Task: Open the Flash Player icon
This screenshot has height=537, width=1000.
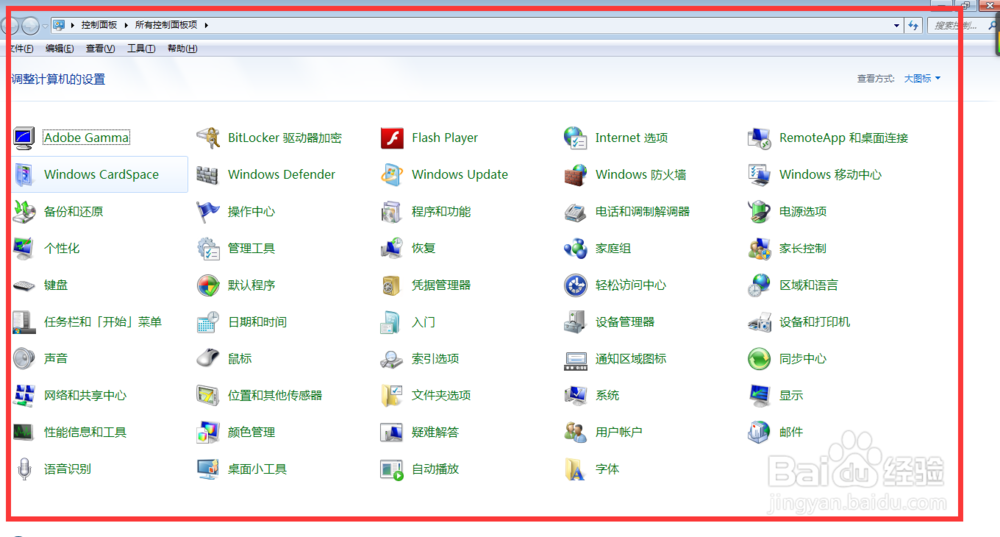Action: (x=392, y=138)
